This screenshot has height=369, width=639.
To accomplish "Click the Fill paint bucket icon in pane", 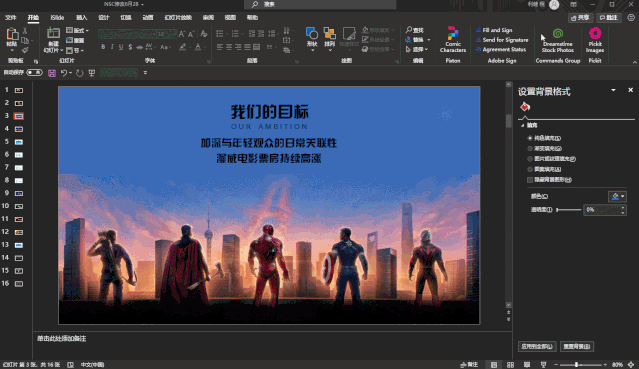I will pos(525,107).
